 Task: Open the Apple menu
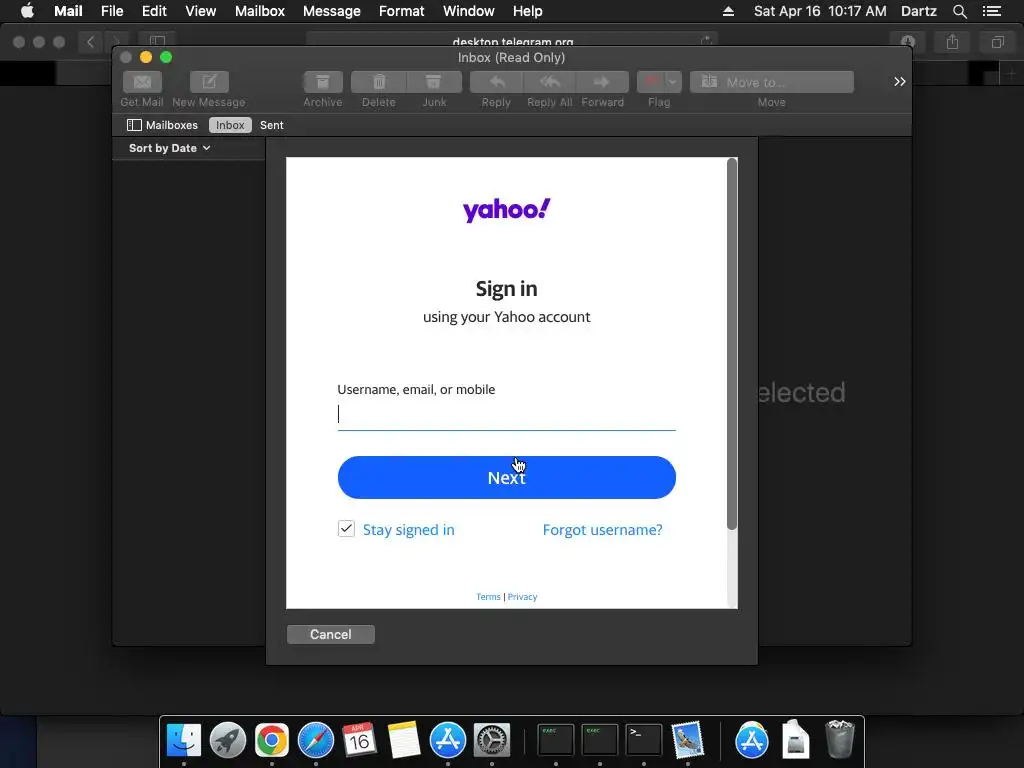(x=27, y=11)
